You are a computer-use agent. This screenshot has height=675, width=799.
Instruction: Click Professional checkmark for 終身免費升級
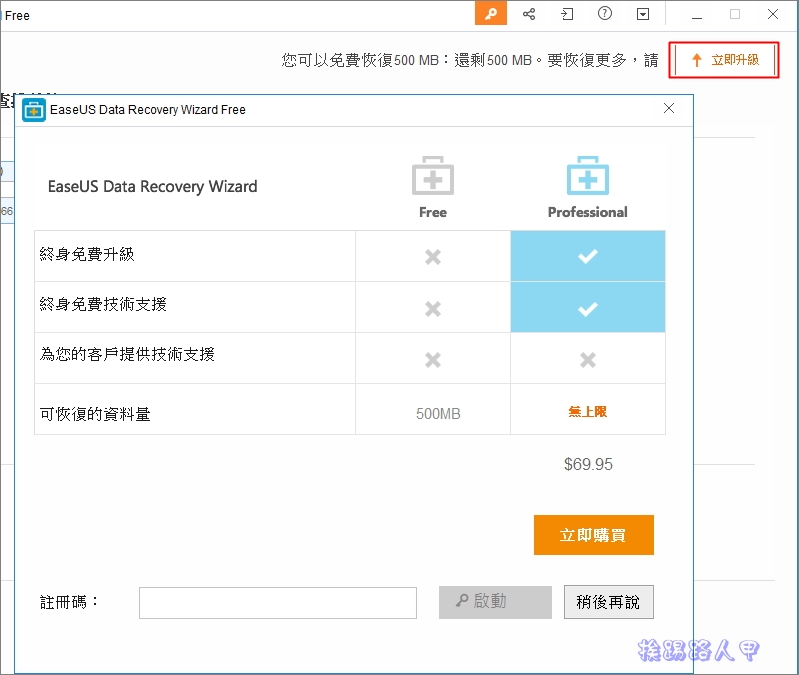point(588,256)
